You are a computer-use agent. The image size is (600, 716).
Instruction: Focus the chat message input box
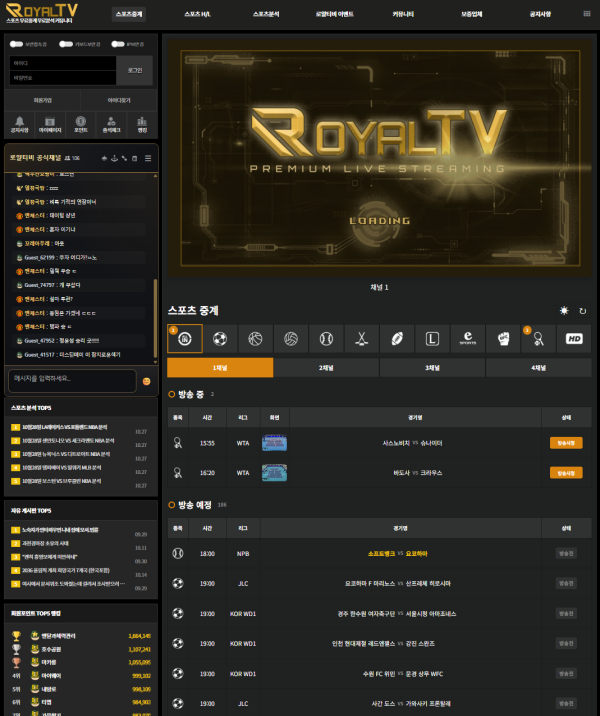click(72, 380)
